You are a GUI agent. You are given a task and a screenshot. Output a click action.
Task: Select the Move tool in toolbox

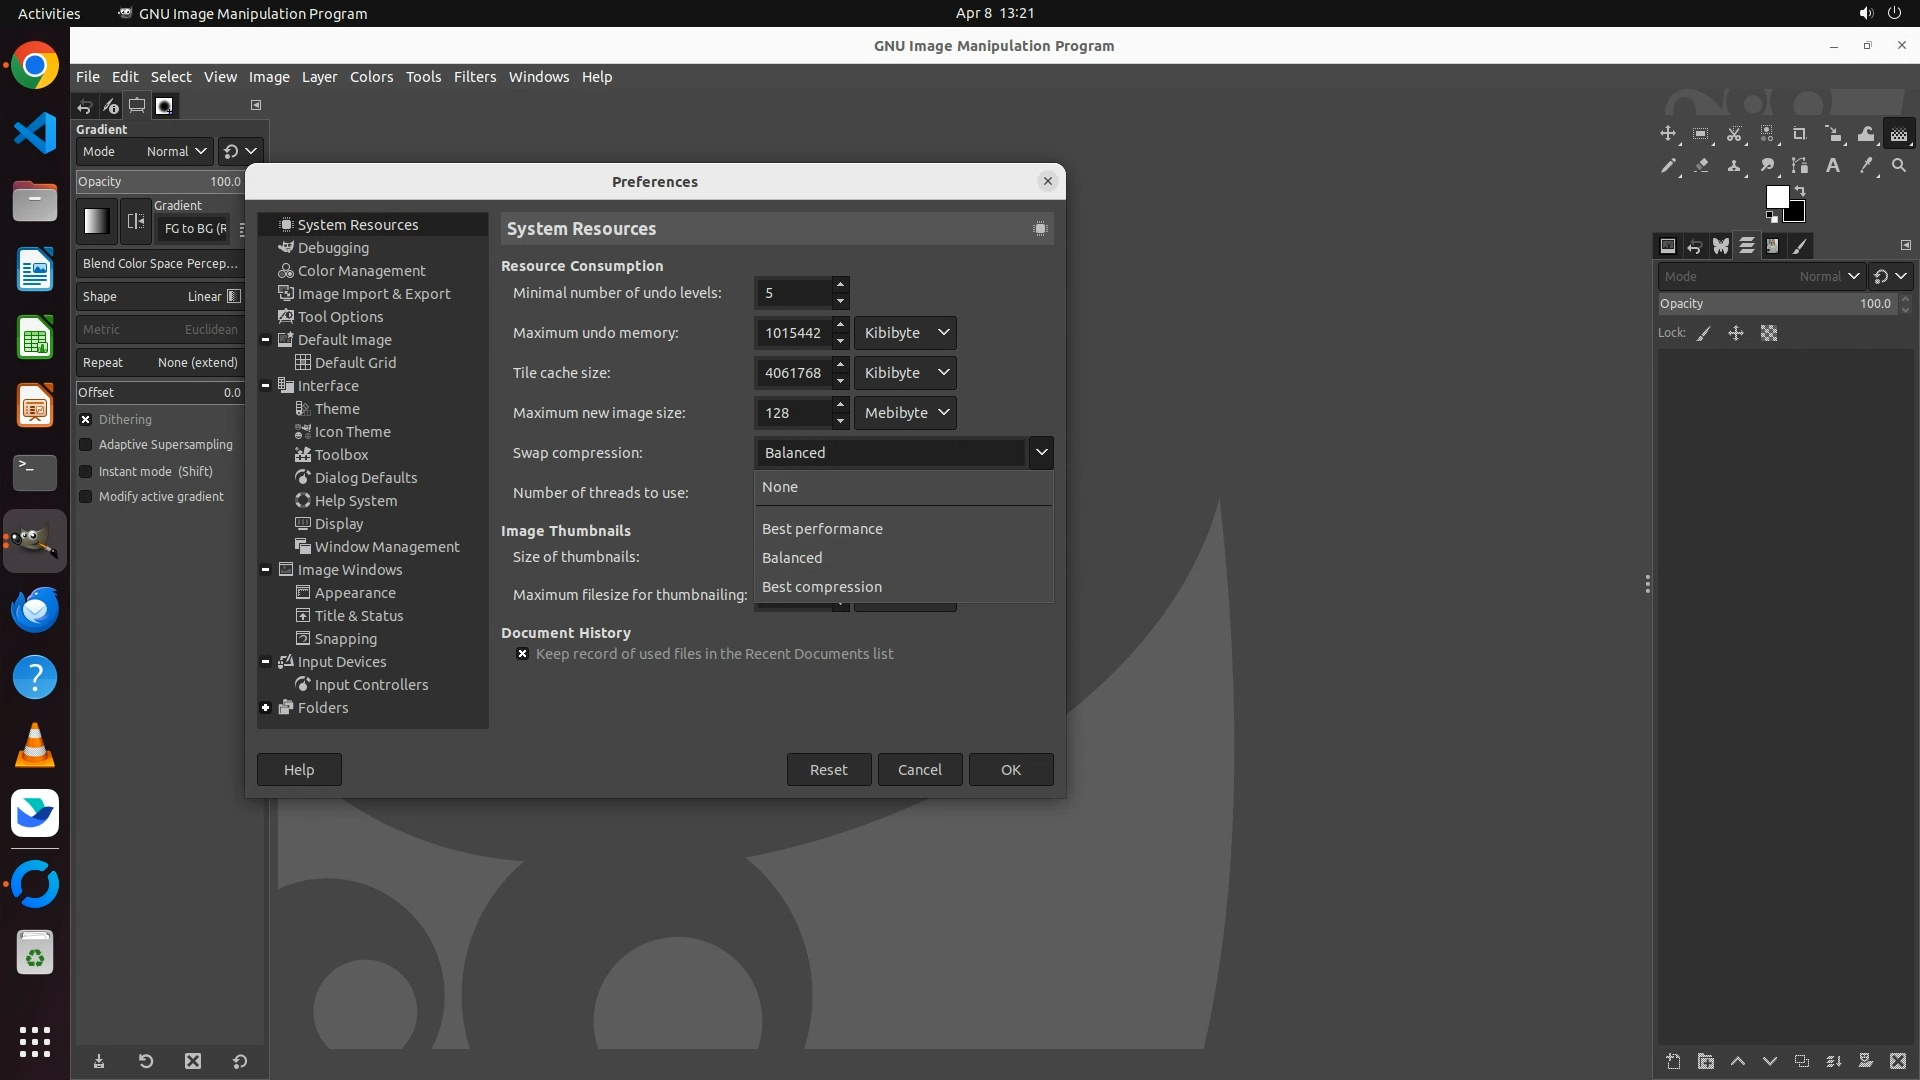(1668, 134)
